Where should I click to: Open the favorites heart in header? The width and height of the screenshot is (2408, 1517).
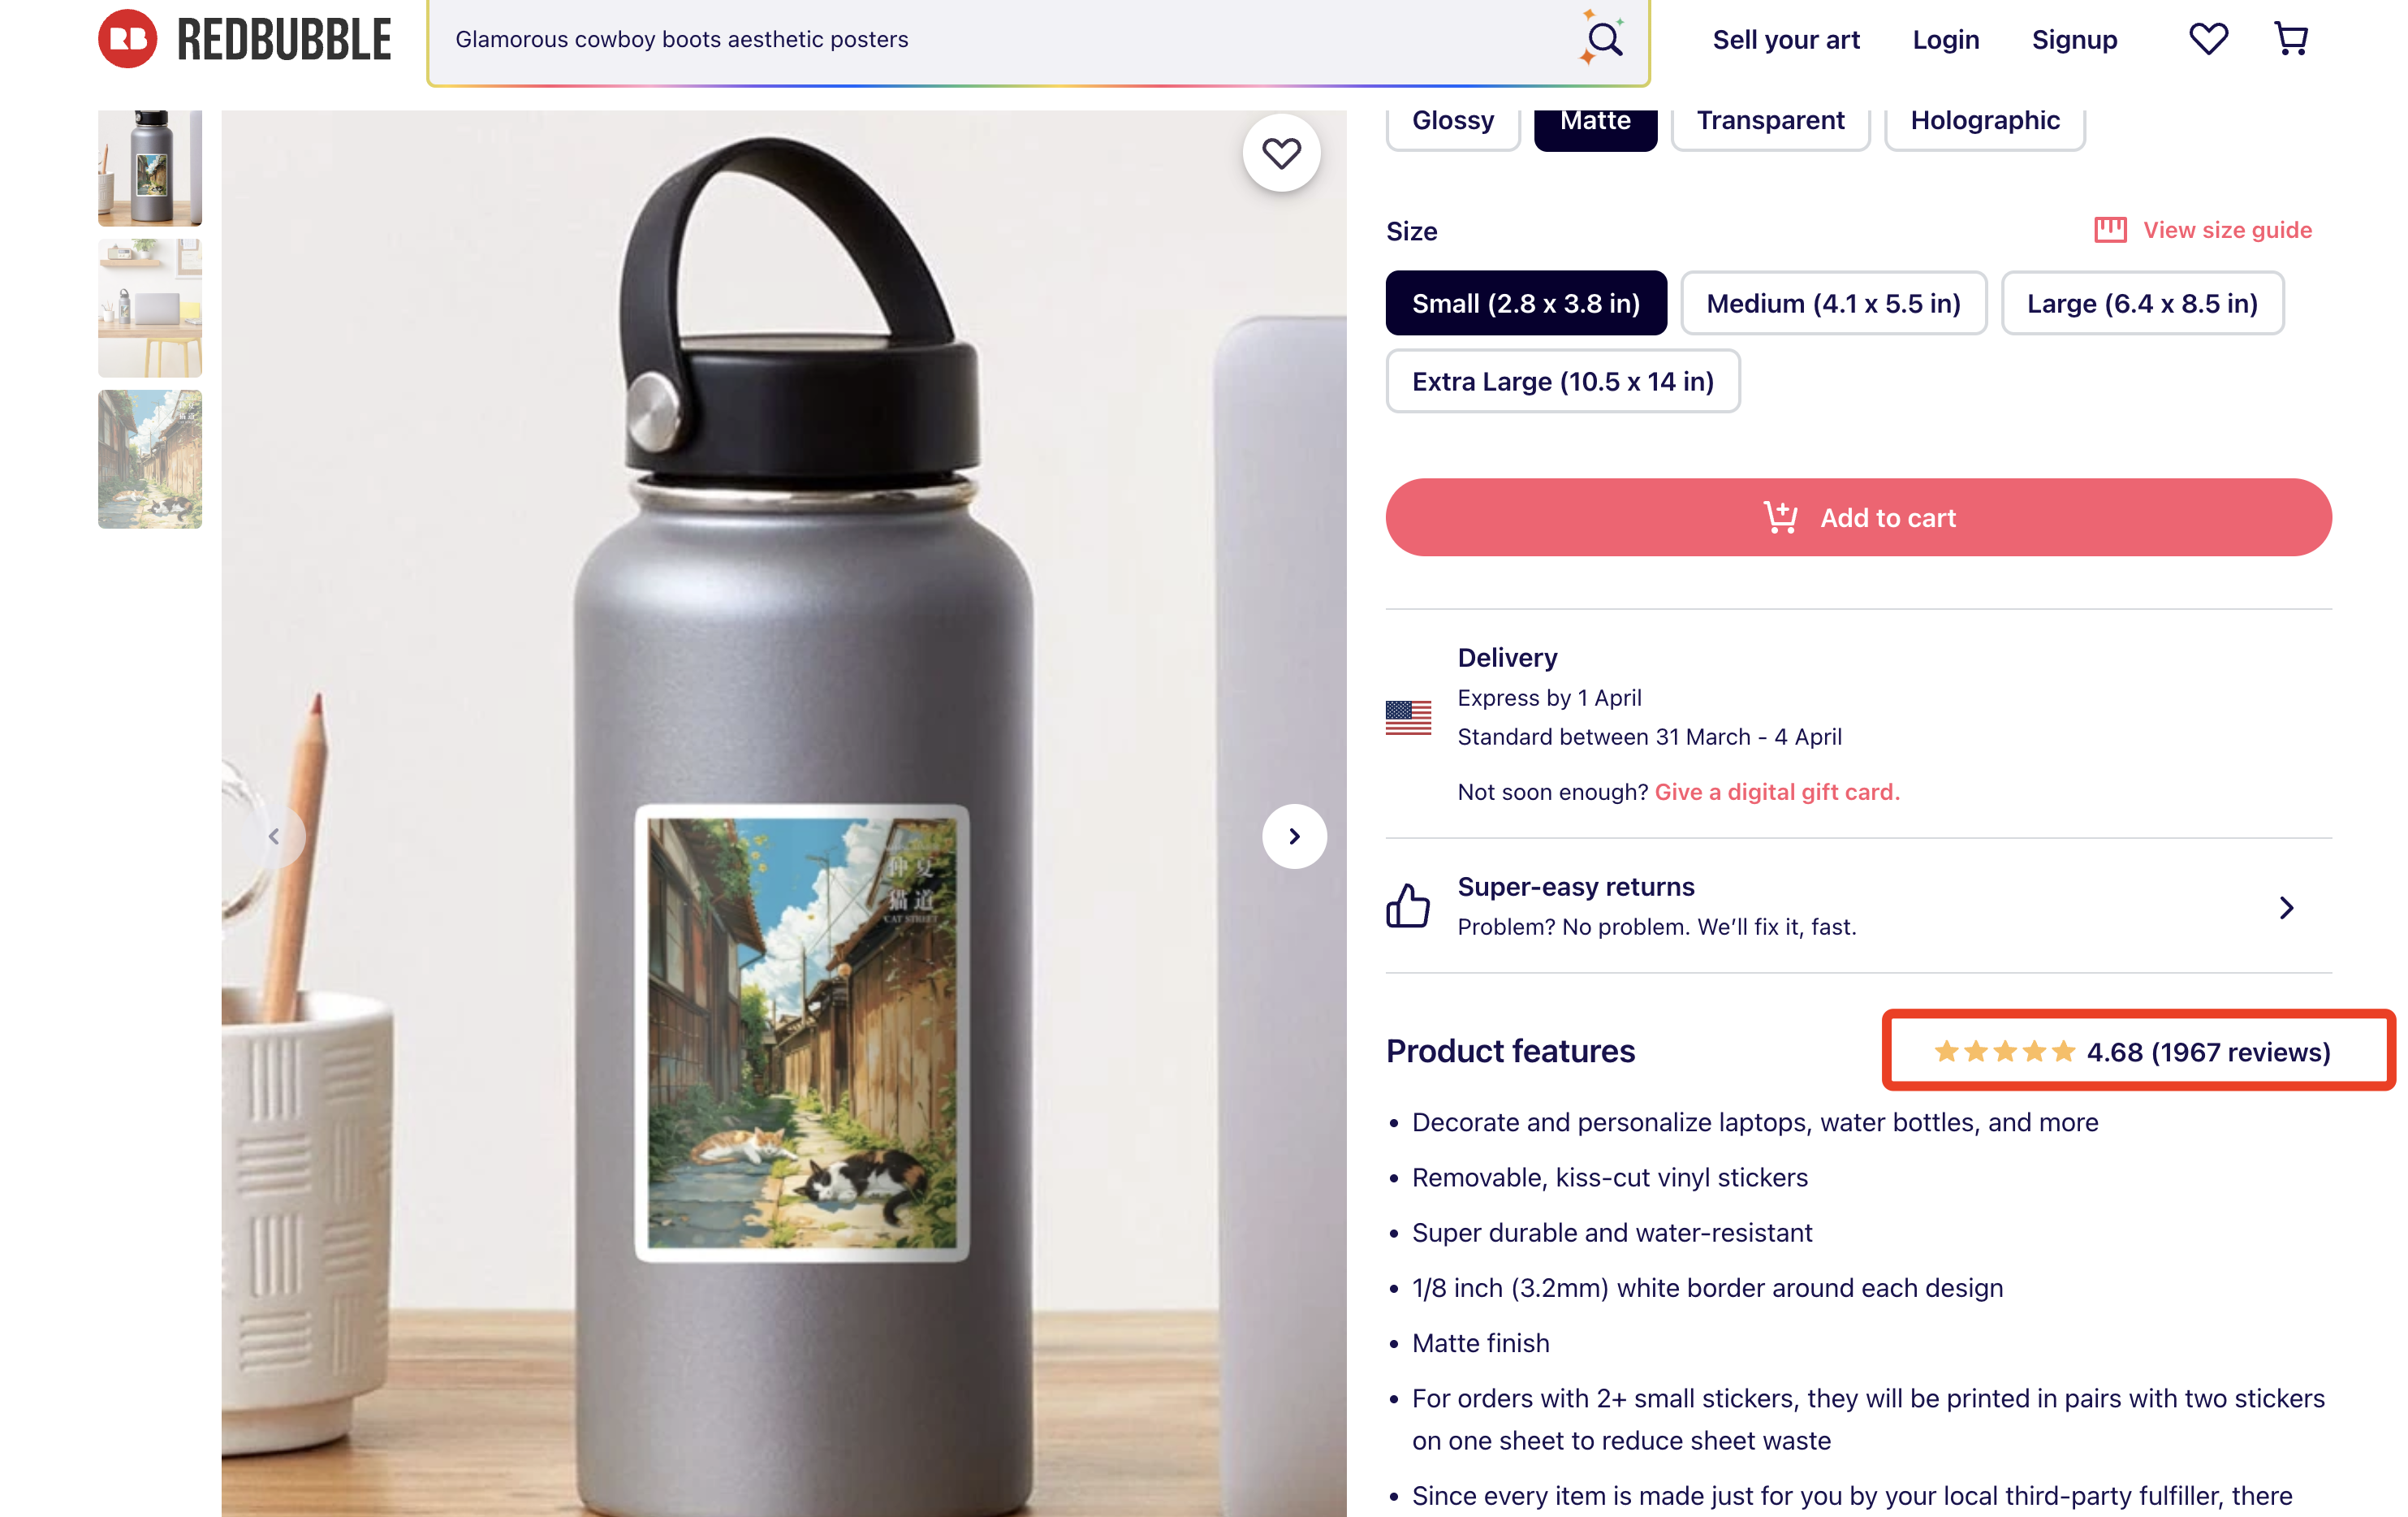coord(2208,39)
